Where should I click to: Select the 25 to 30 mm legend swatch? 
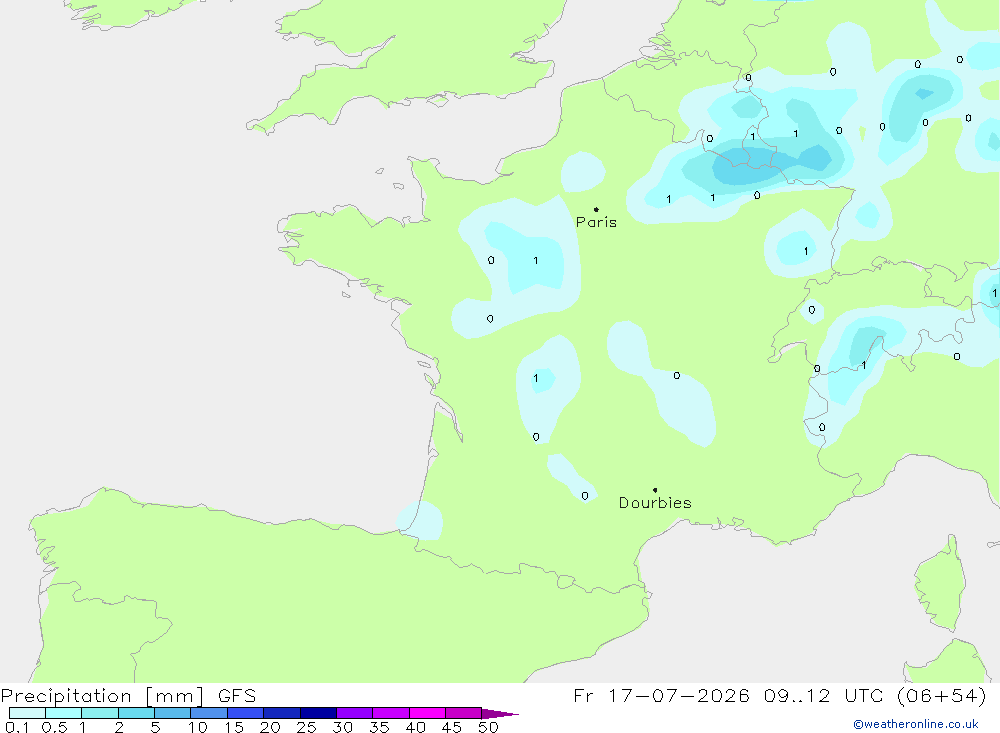point(318,713)
